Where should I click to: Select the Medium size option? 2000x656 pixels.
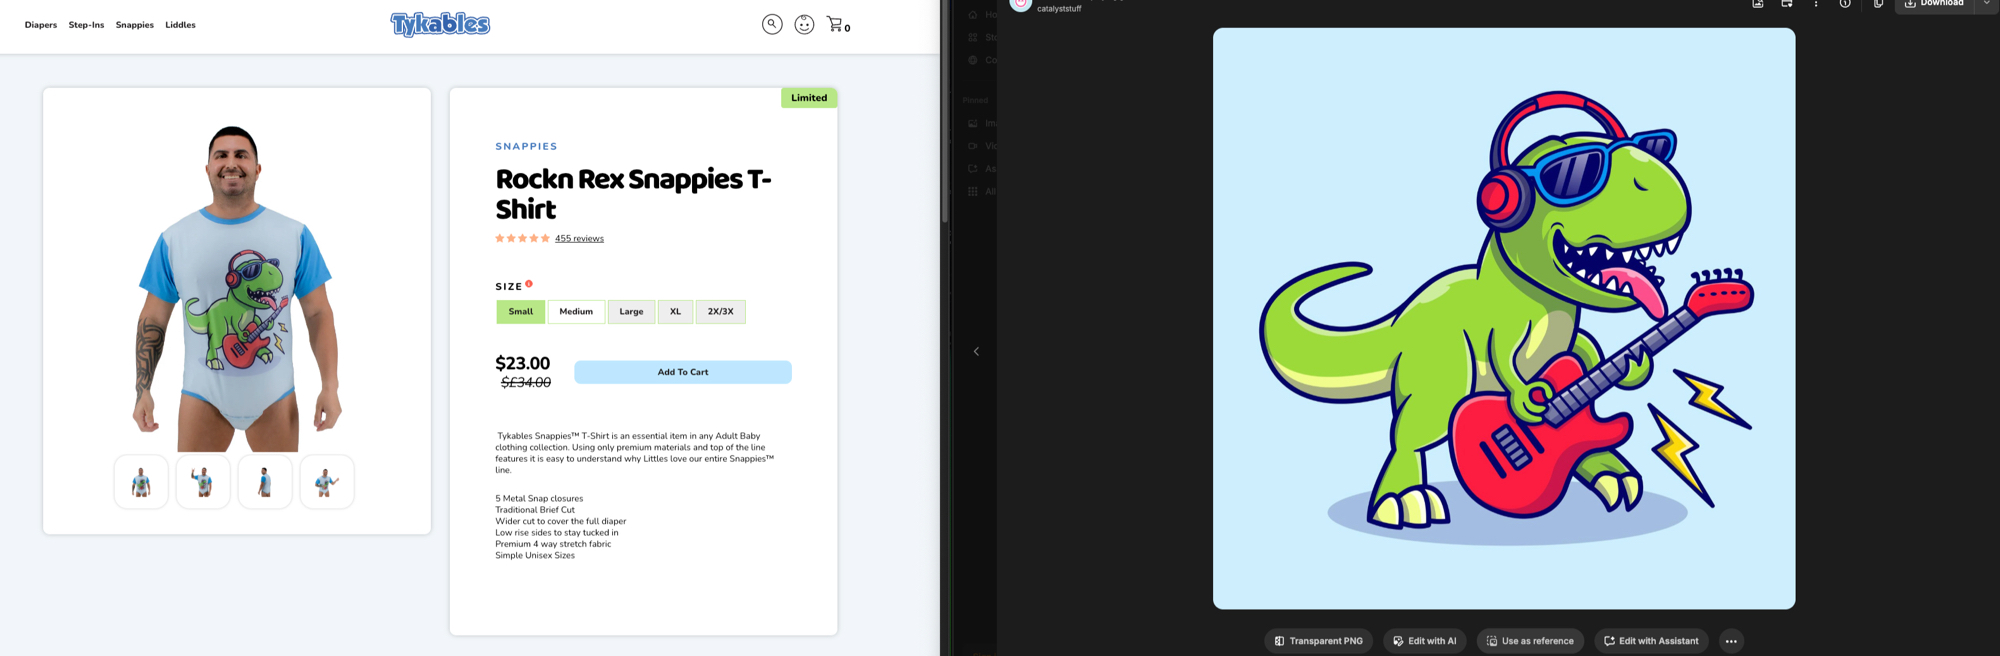tap(576, 312)
